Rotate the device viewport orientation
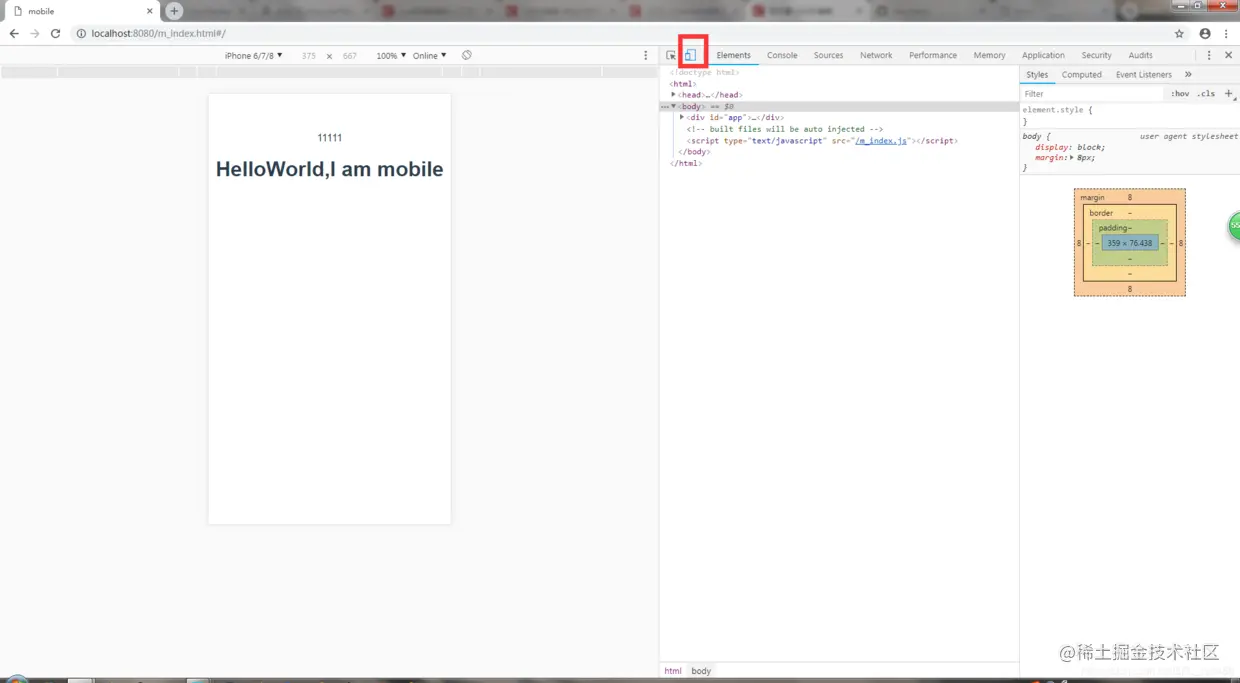This screenshot has height=683, width=1240. [466, 55]
